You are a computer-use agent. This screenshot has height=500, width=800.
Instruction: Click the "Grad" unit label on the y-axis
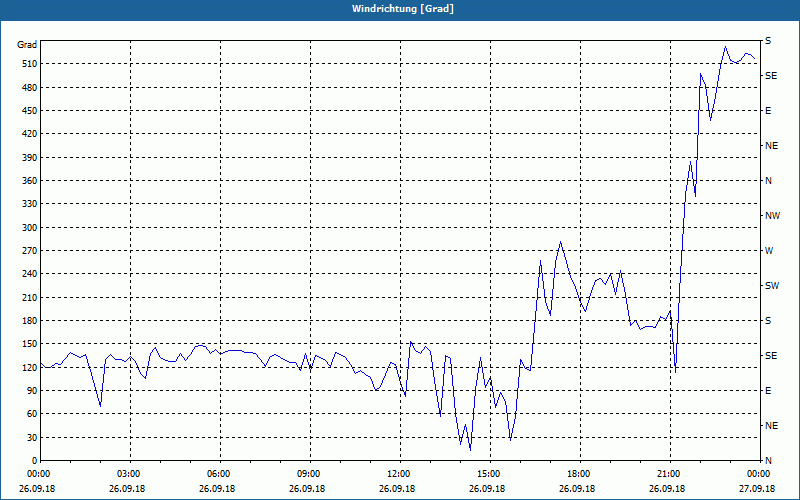point(27,45)
